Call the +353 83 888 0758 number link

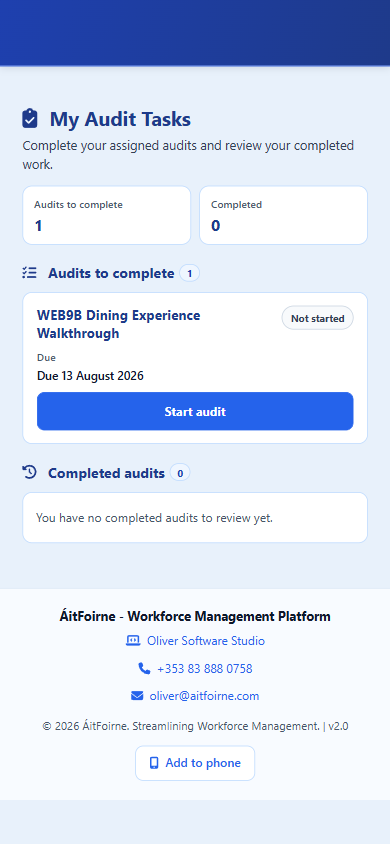tap(204, 669)
